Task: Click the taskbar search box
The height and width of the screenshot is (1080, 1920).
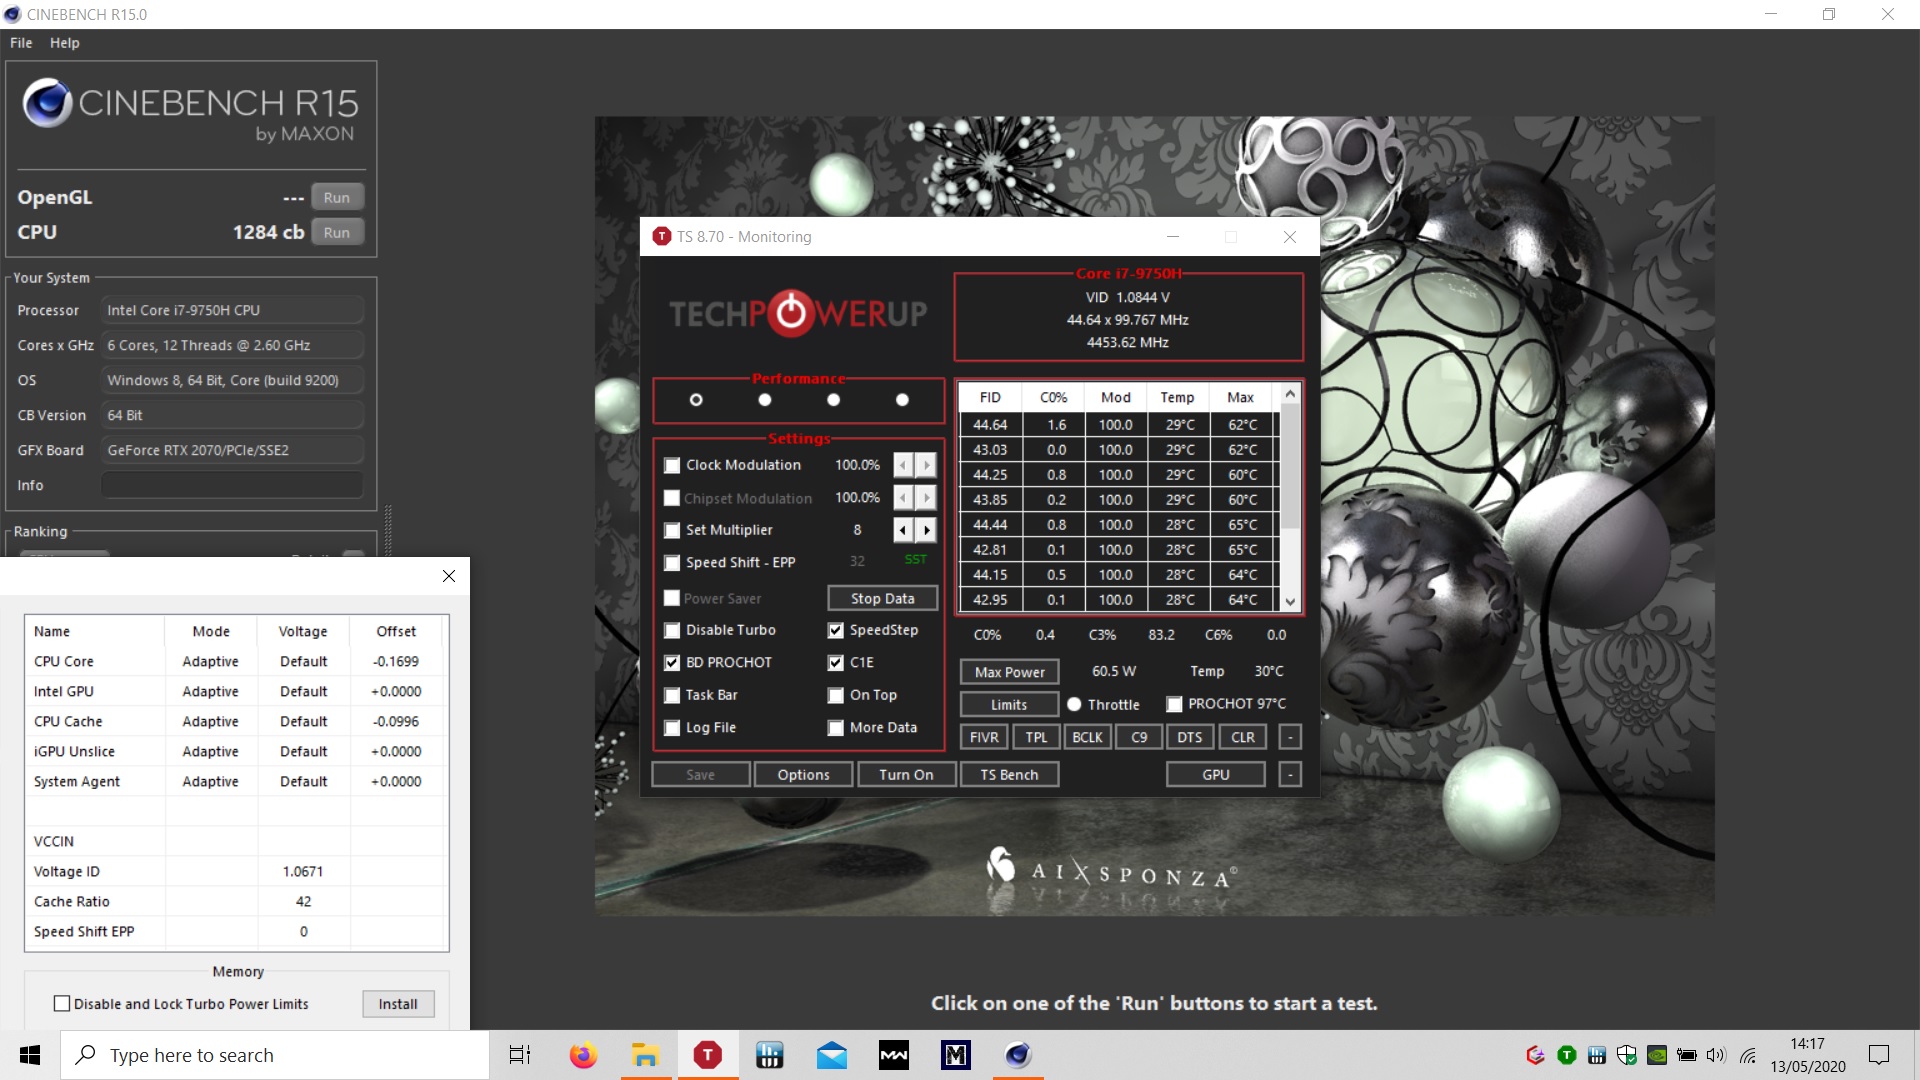Action: pyautogui.click(x=275, y=1055)
